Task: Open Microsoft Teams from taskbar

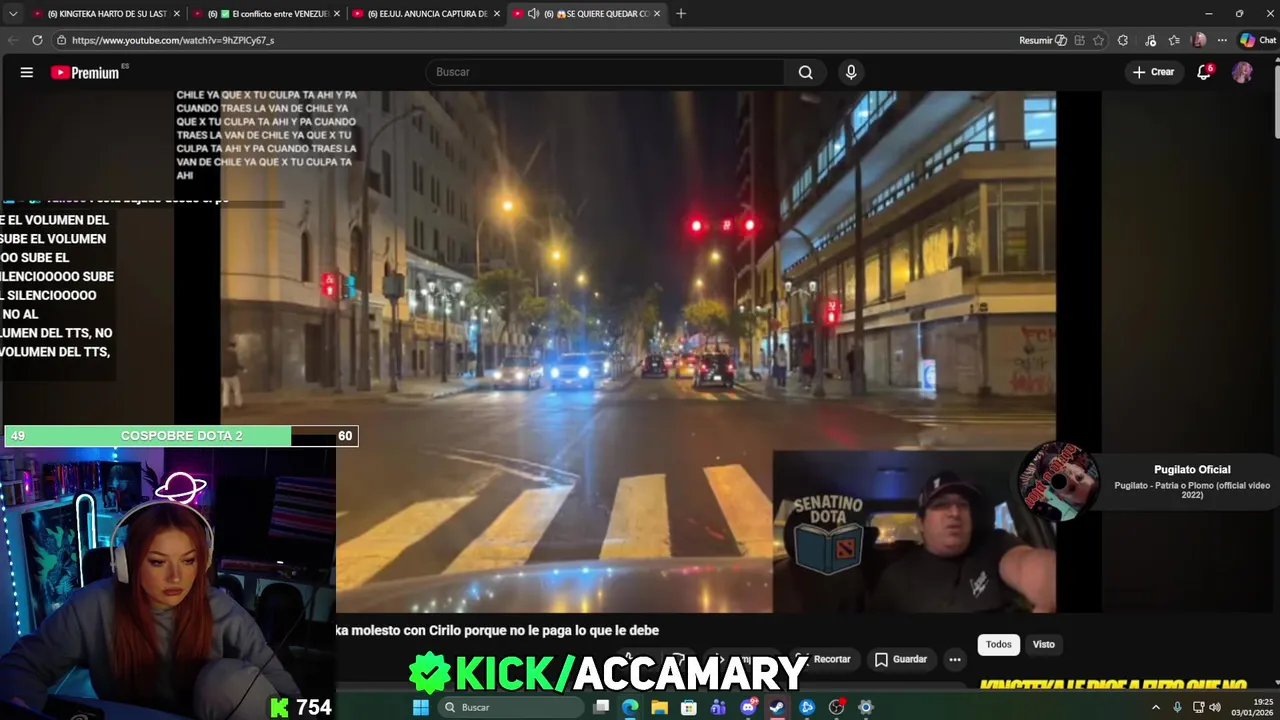Action: (718, 707)
